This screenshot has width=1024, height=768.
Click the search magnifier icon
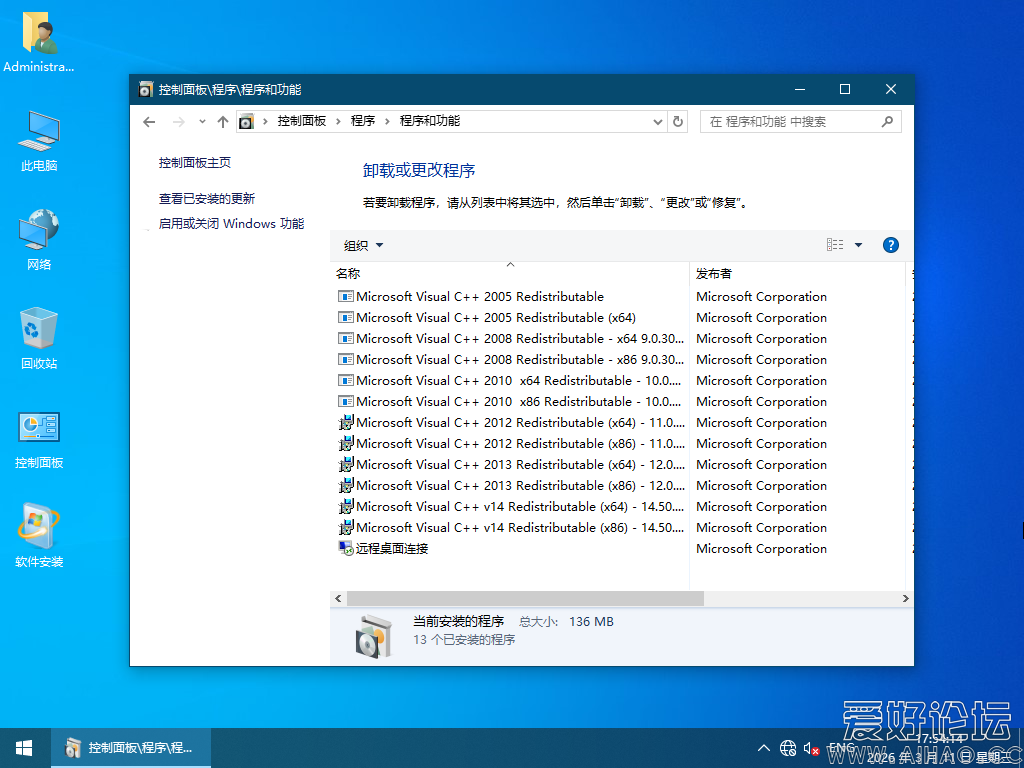pos(887,121)
